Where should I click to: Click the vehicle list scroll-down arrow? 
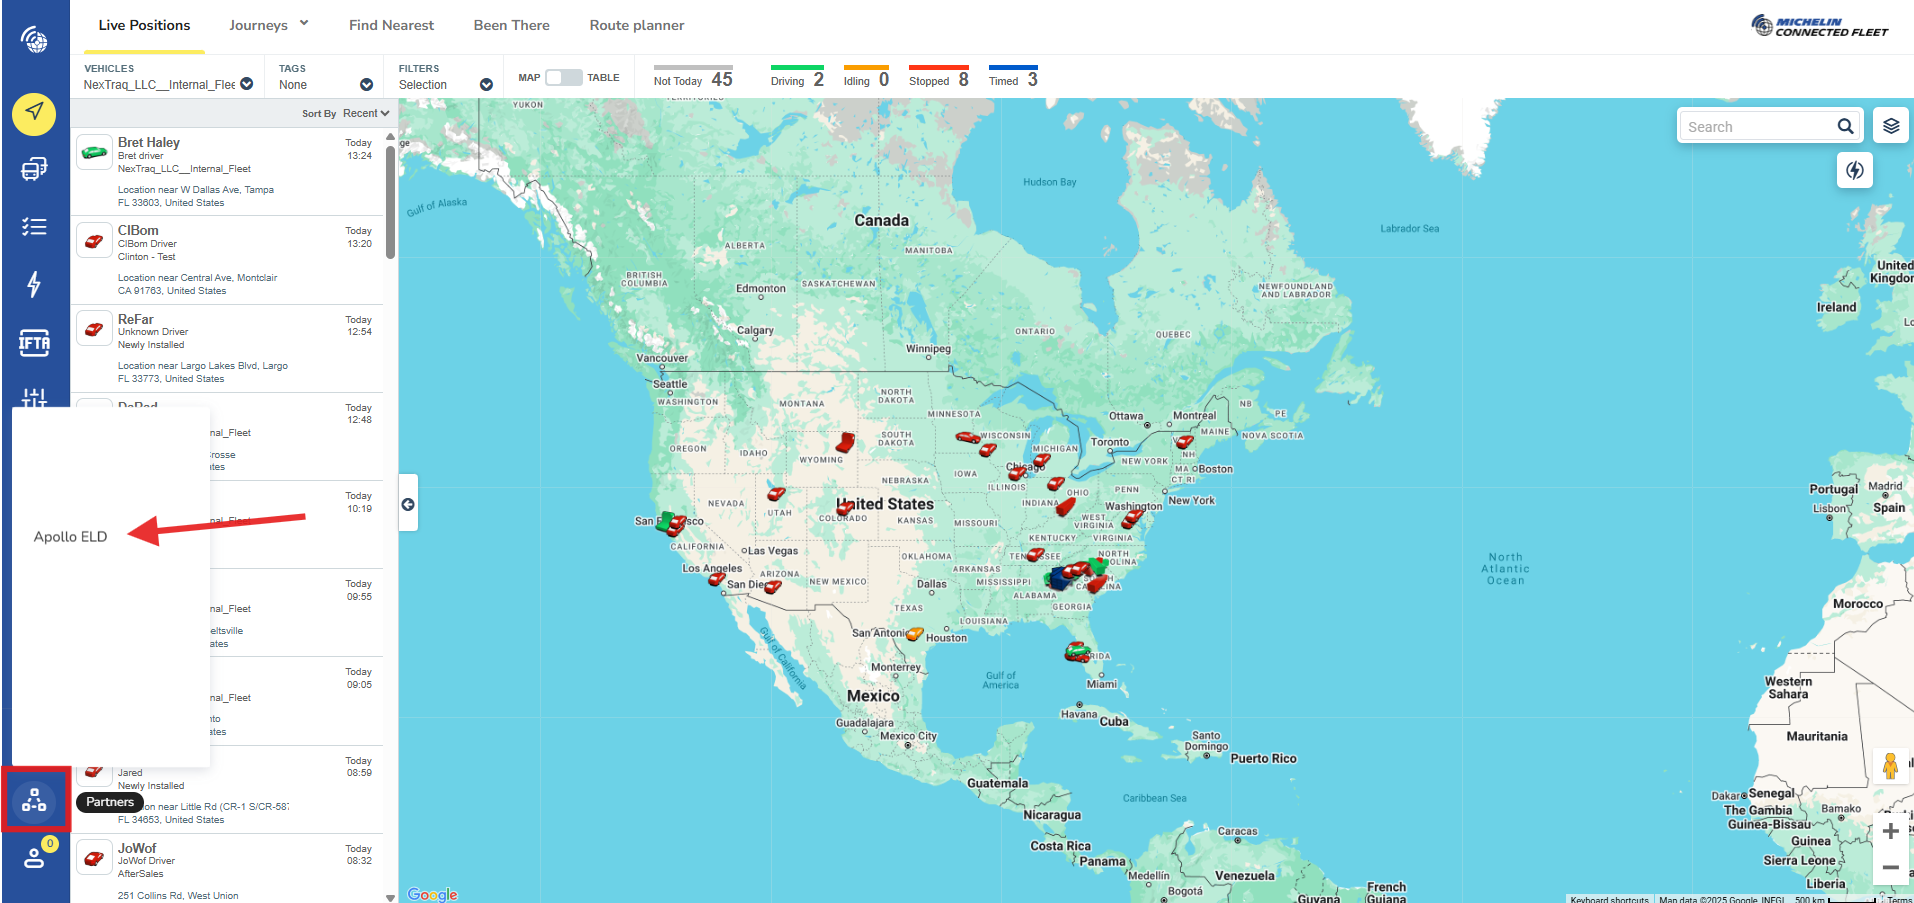(x=390, y=897)
